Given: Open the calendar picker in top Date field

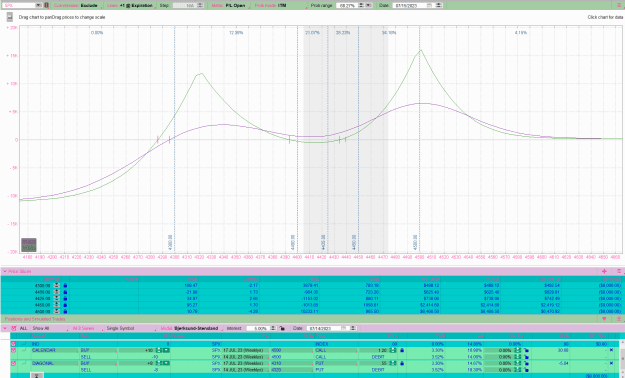Looking at the screenshot, I should [x=429, y=6].
